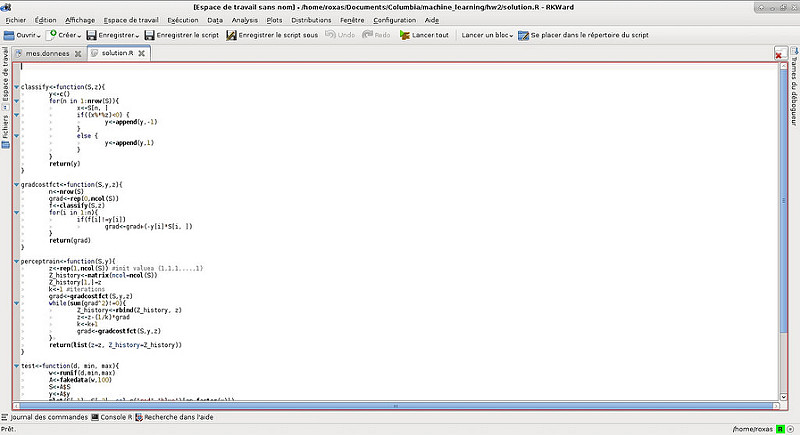Open the Aide menu
This screenshot has height=435, width=800.
tap(432, 20)
